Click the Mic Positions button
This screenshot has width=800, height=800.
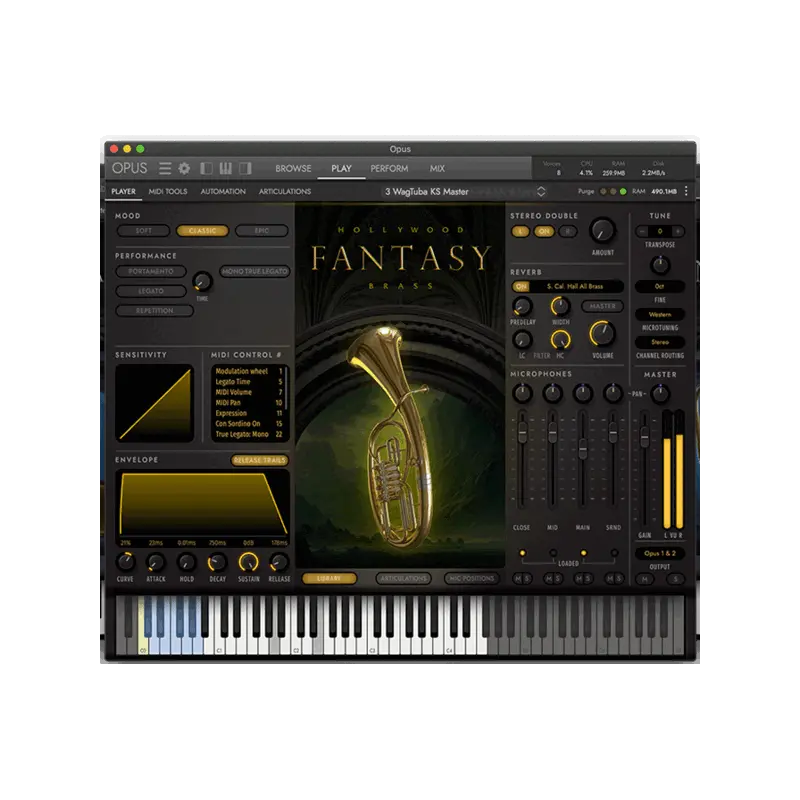(472, 578)
